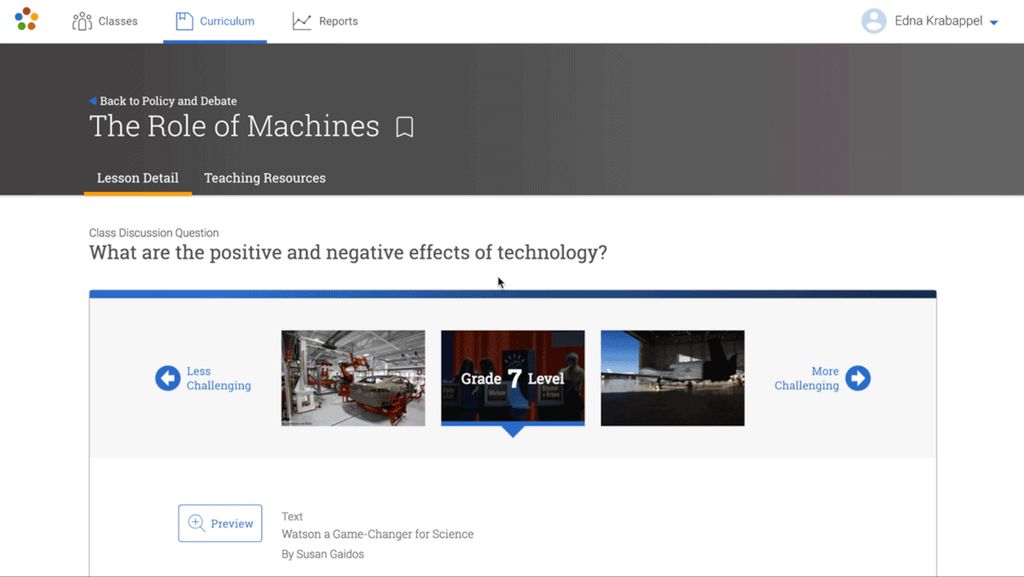Click the Watson a Game-Changer for Science title
The height and width of the screenshot is (577, 1024).
pos(378,534)
